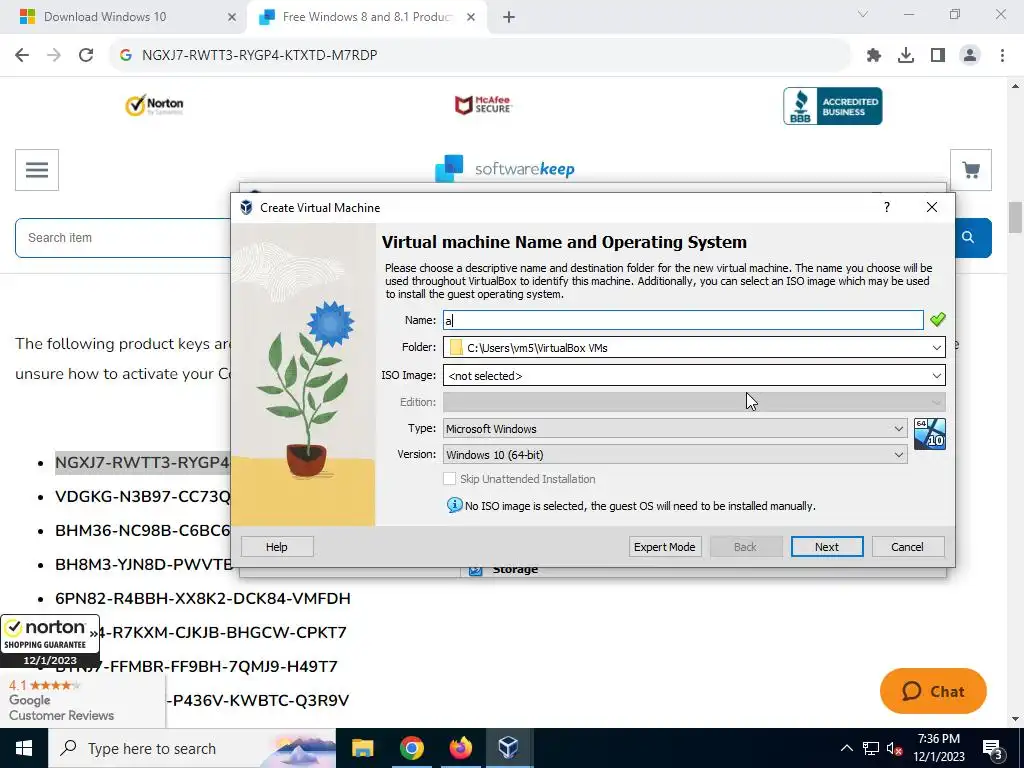Open the notifications center icon
This screenshot has height=768, width=1024.
coord(992,748)
